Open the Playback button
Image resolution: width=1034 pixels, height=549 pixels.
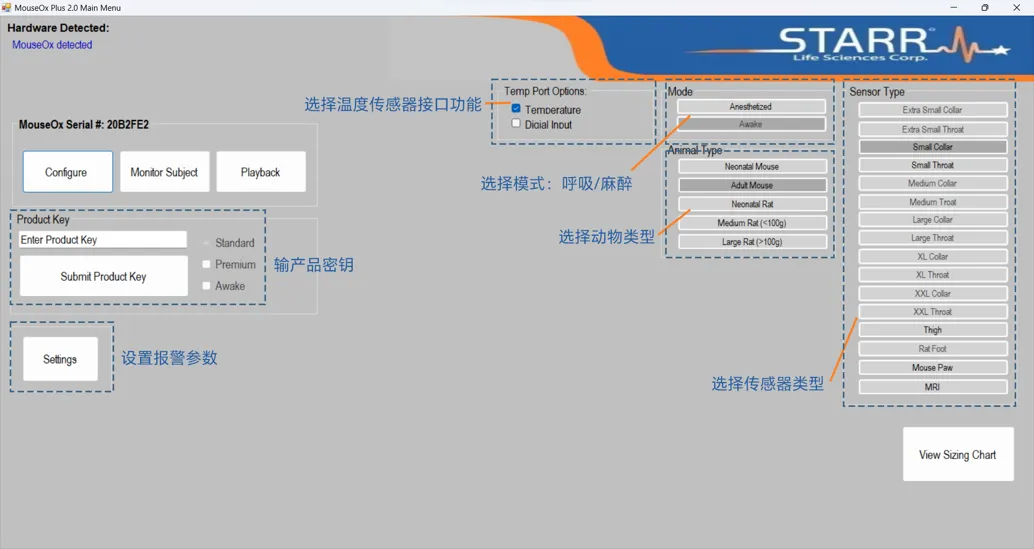260,172
